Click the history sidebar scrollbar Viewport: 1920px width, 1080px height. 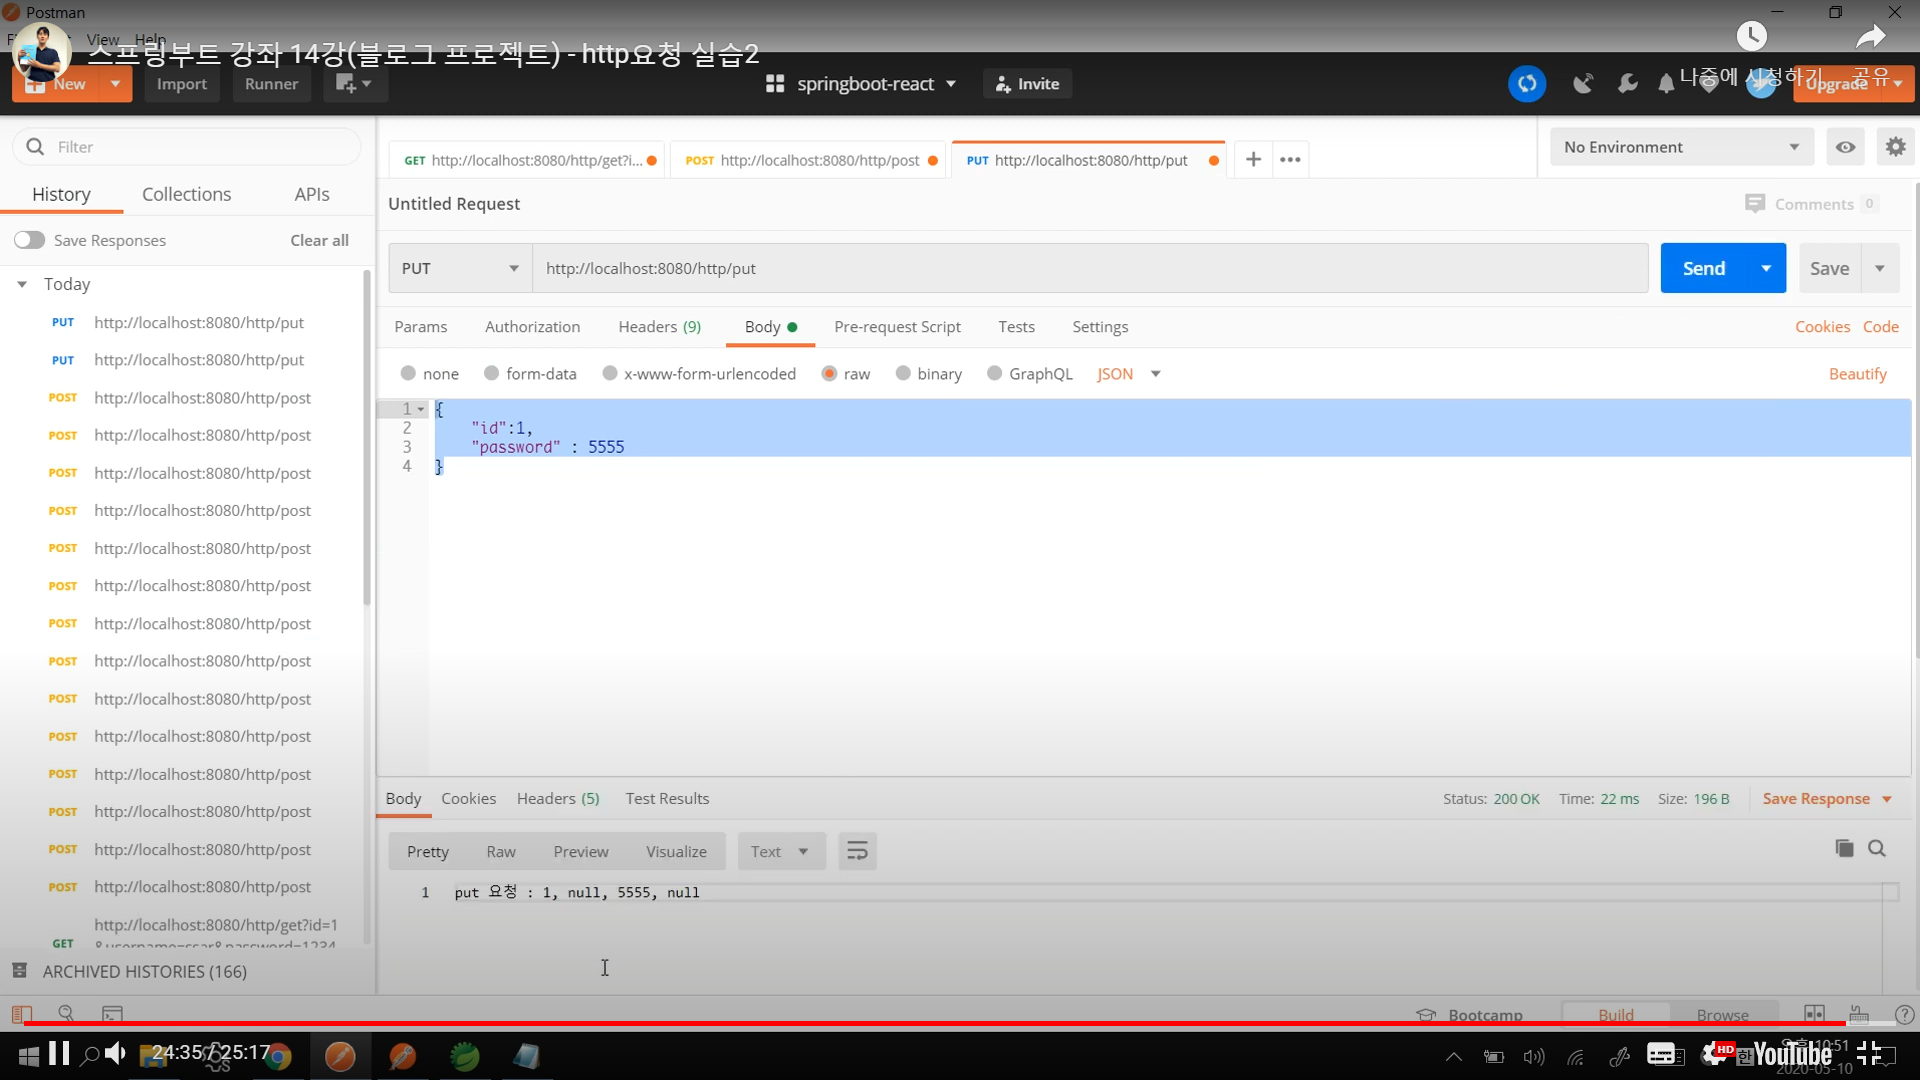[x=367, y=437]
